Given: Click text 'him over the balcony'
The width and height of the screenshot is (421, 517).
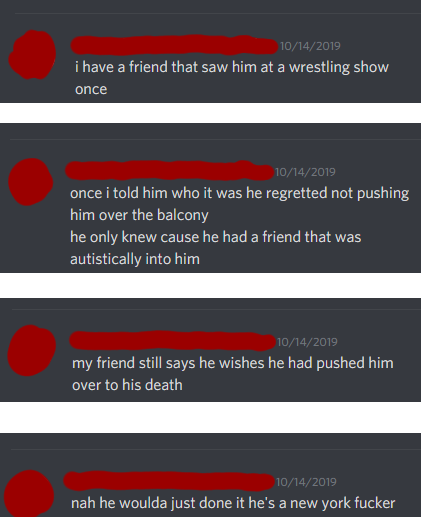Looking at the screenshot, I should pyautogui.click(x=139, y=215).
